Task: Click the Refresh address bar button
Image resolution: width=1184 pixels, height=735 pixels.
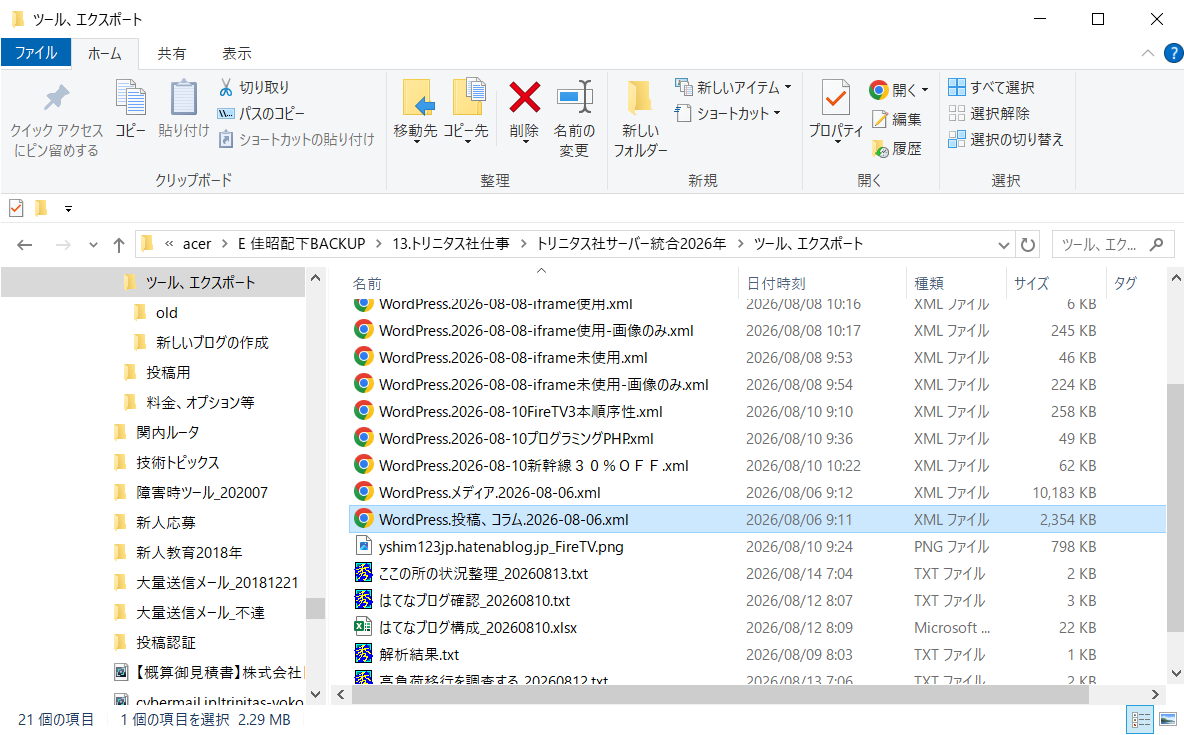Action: pos(1027,244)
